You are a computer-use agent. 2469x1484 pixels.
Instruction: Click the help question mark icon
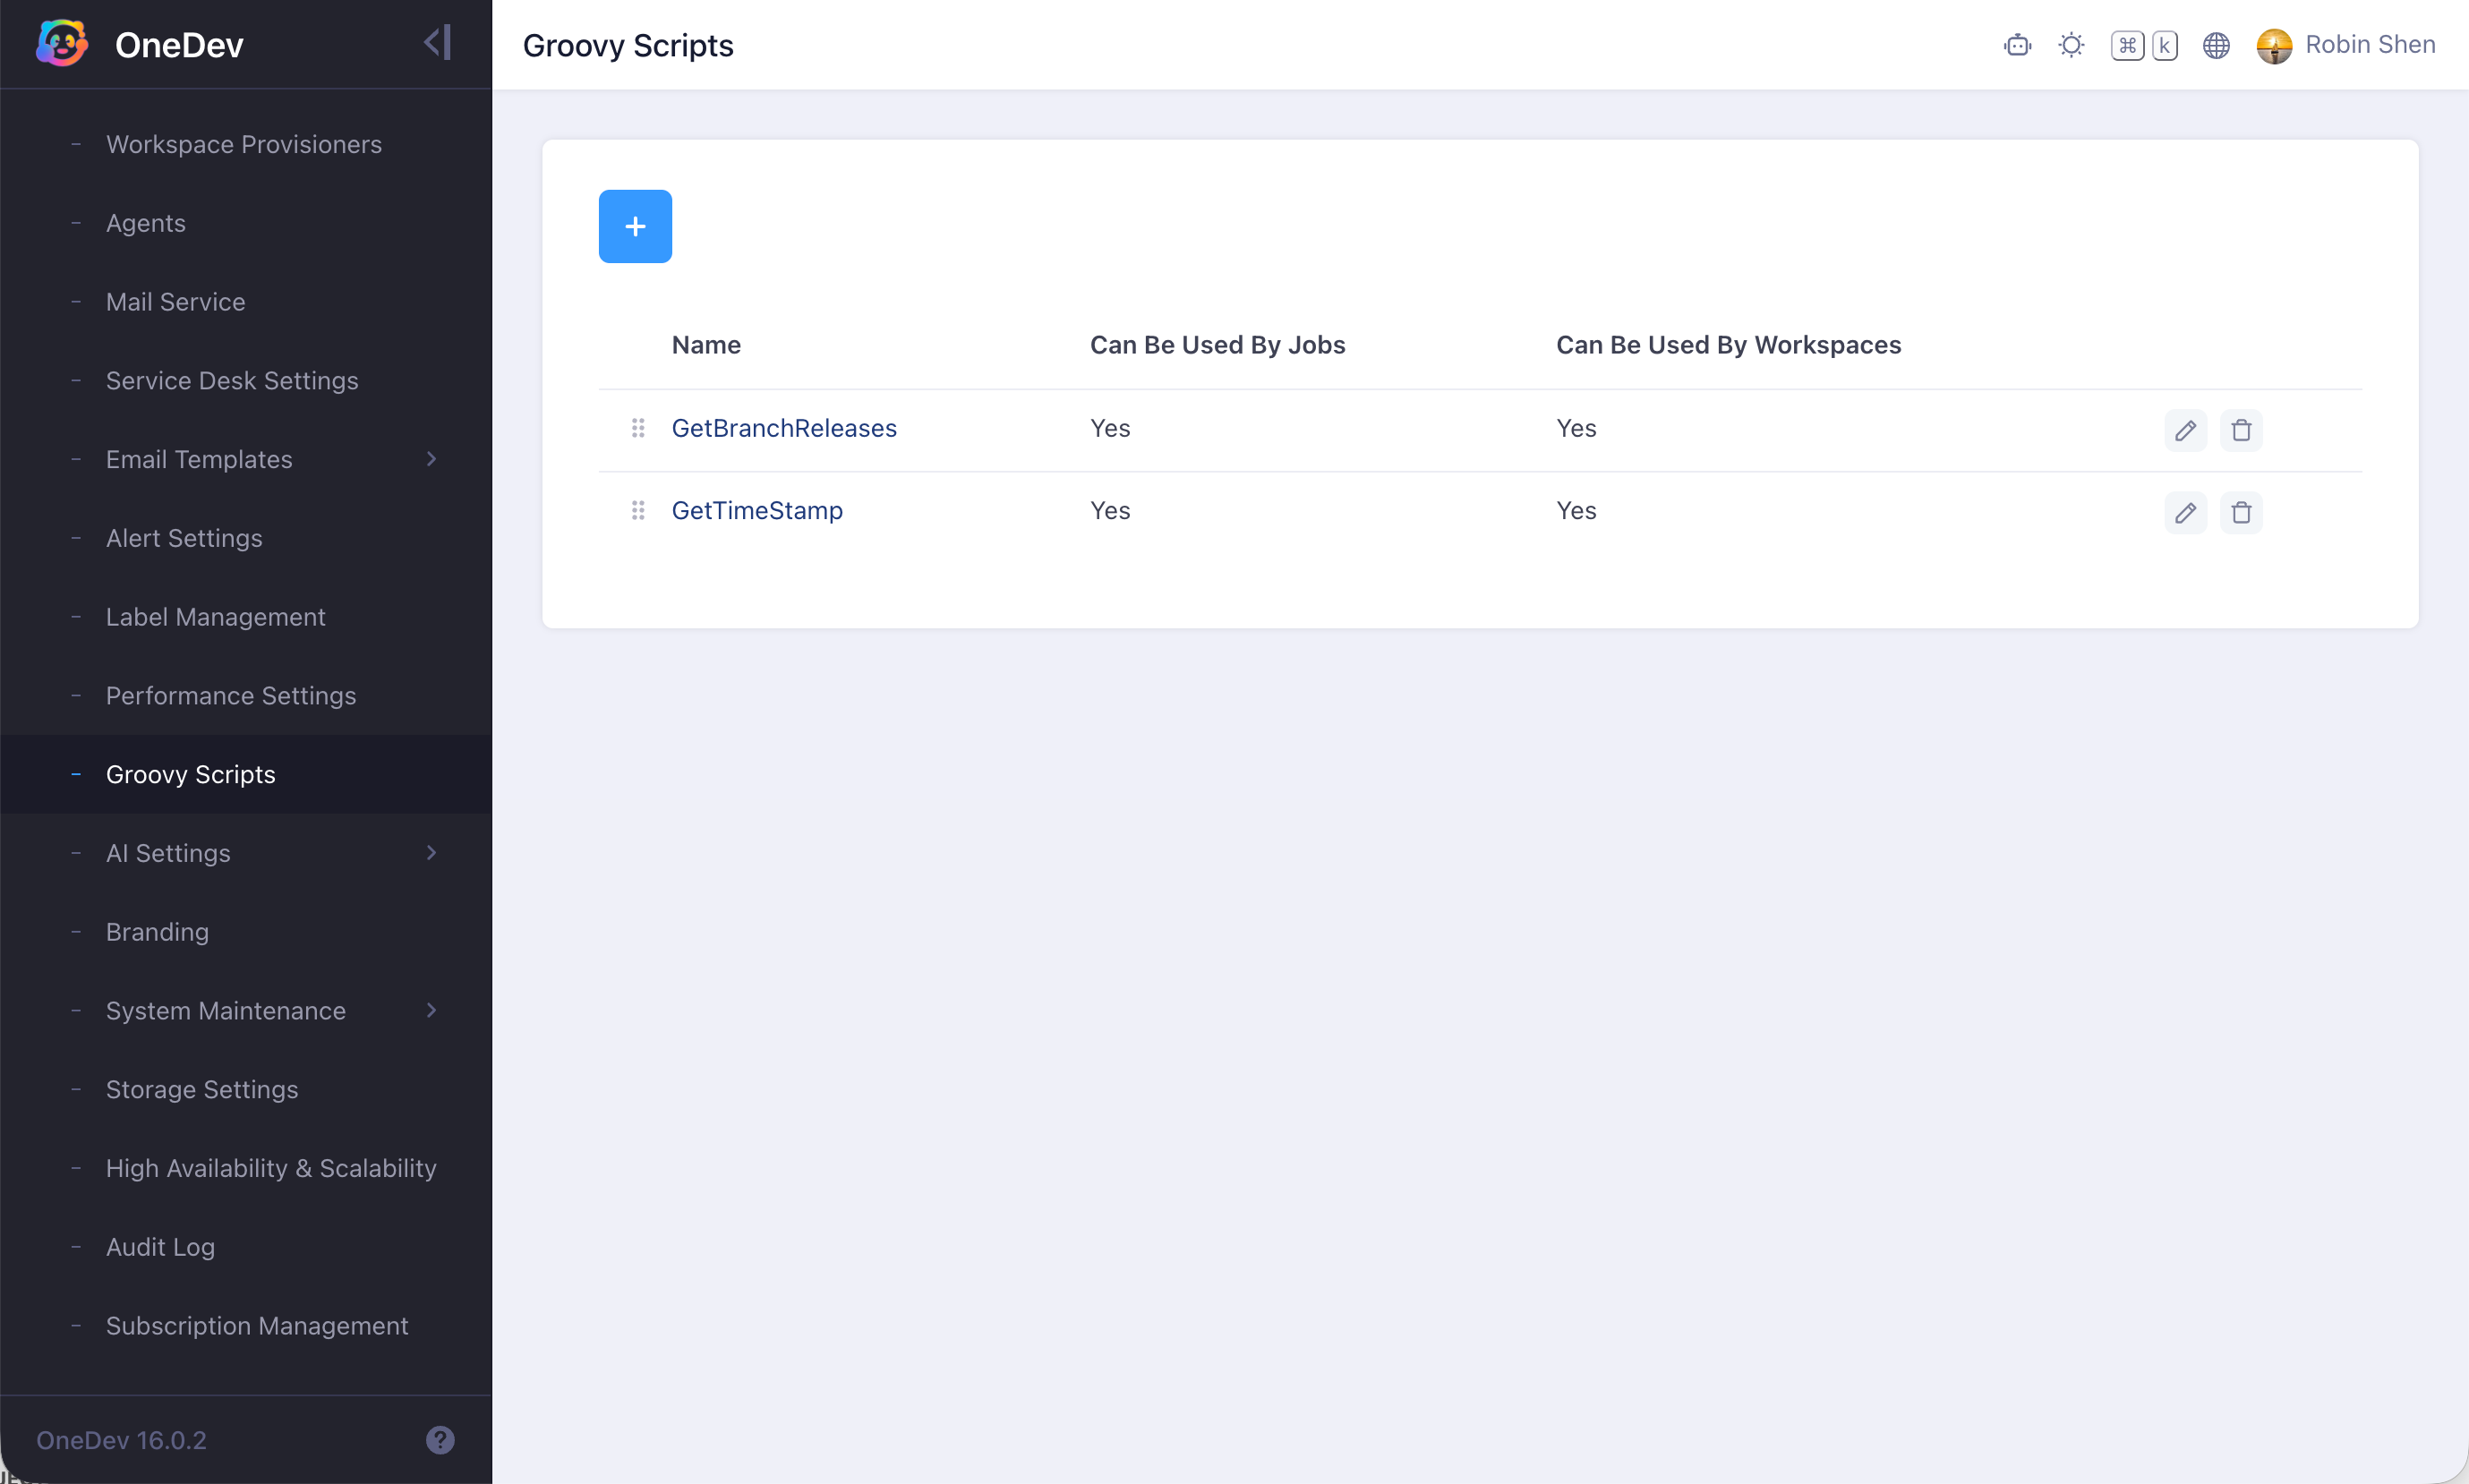440,1440
